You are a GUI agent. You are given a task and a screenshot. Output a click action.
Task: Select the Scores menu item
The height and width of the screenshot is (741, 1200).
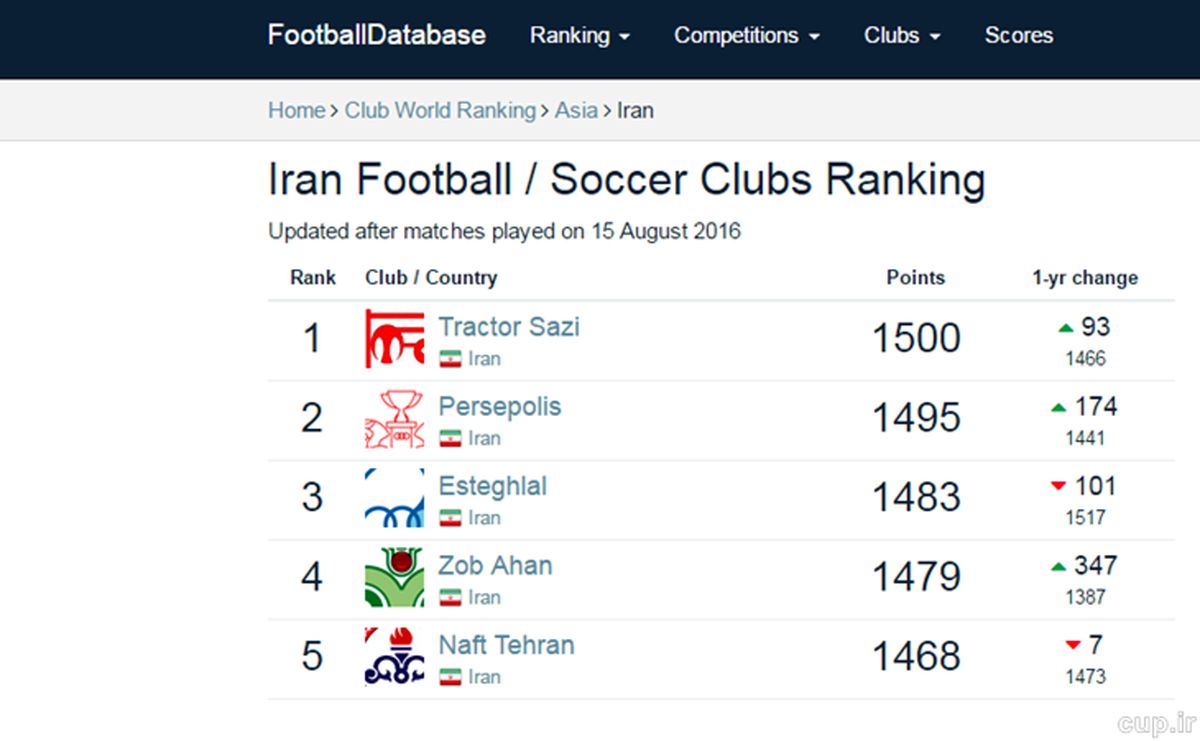click(x=1018, y=36)
